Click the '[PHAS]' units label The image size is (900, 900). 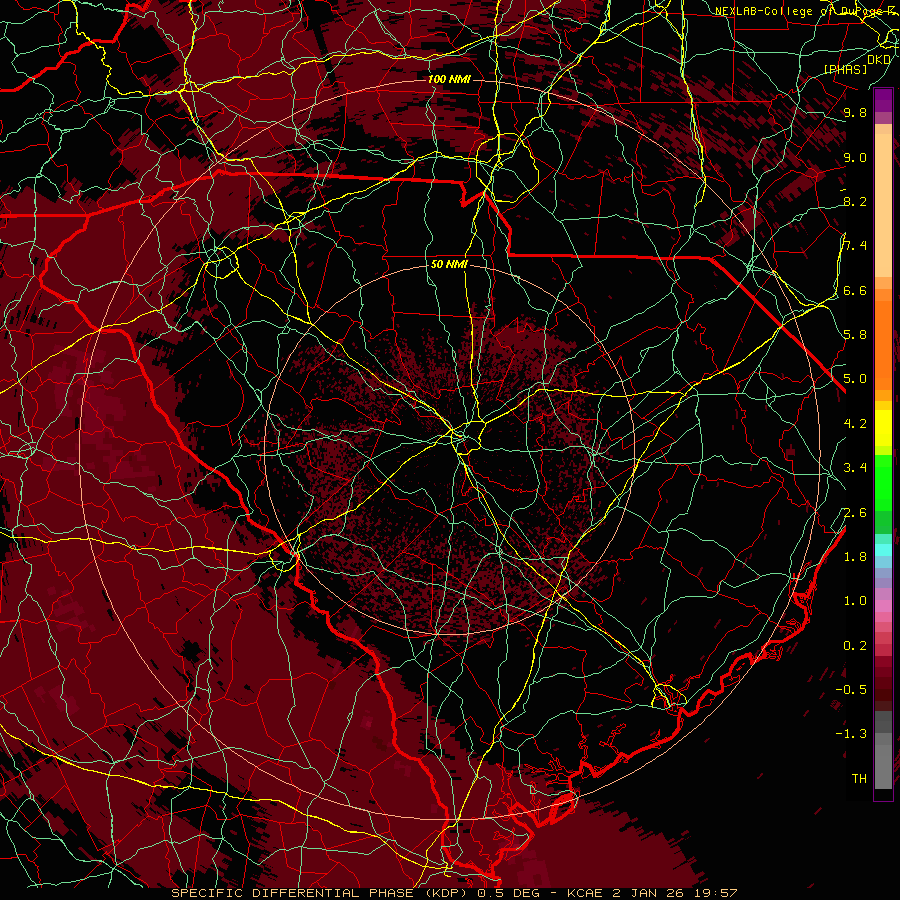[845, 69]
